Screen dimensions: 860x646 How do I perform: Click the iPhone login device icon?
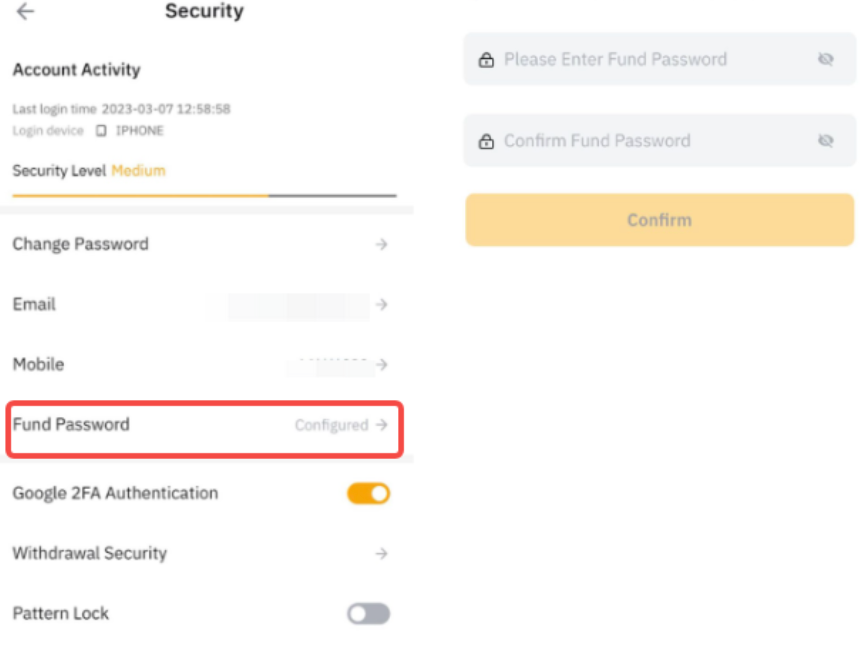[101, 131]
